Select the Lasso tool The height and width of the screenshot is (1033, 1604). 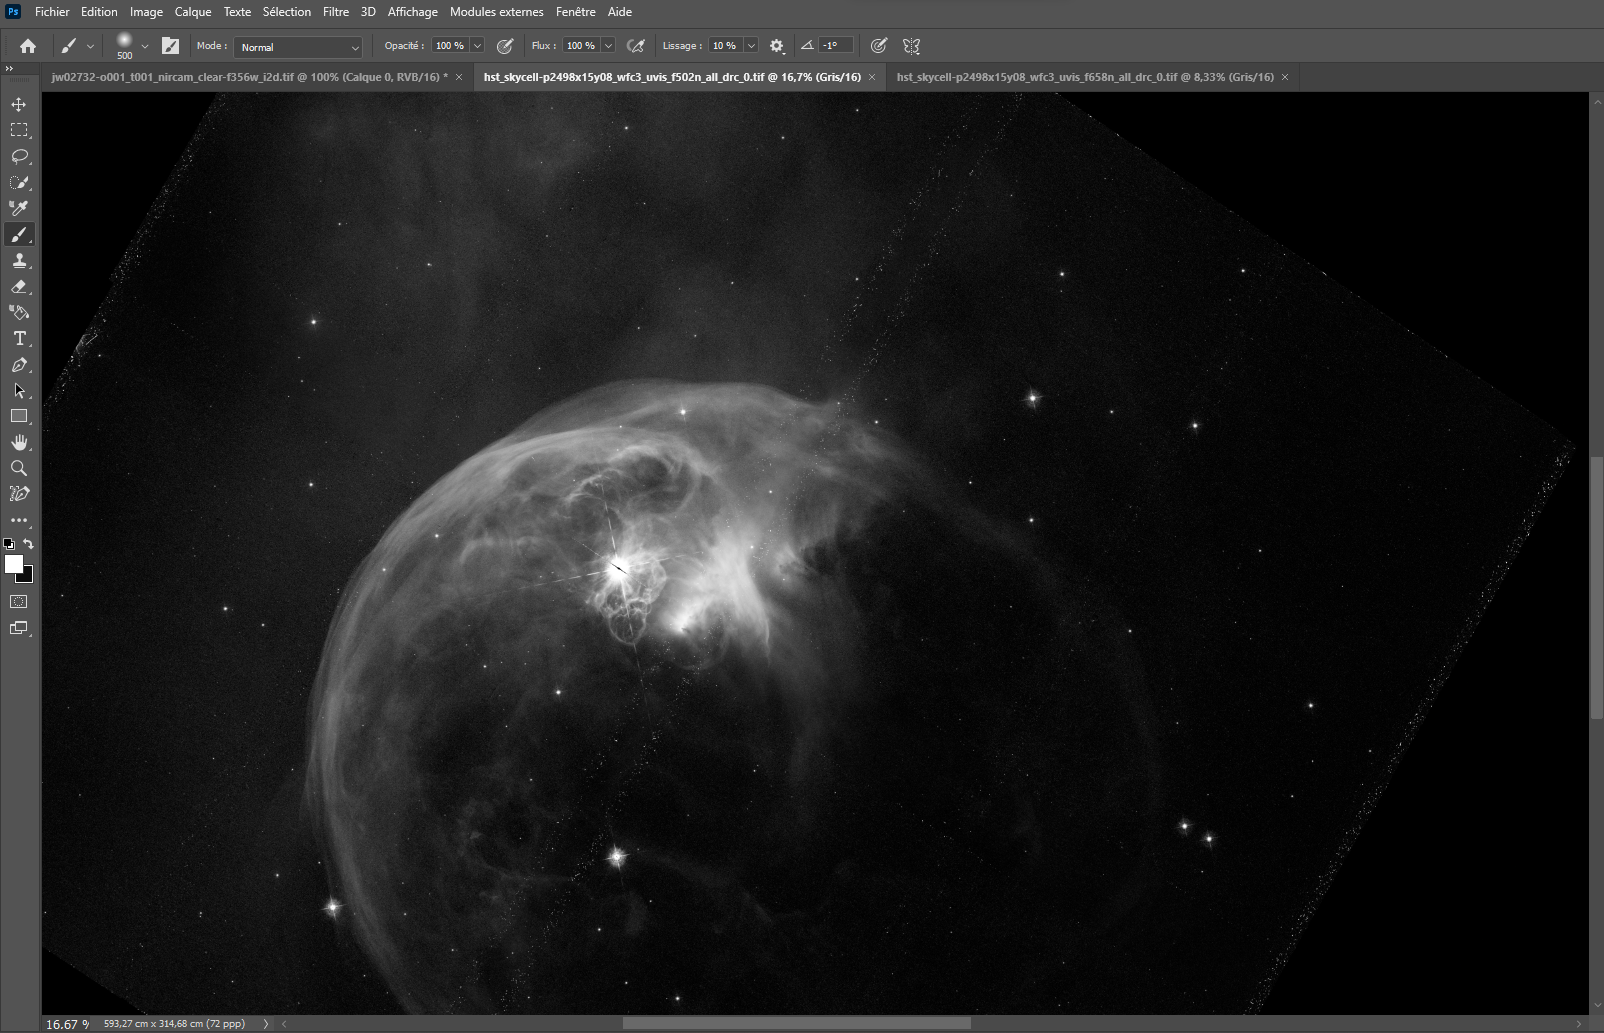[x=19, y=156]
